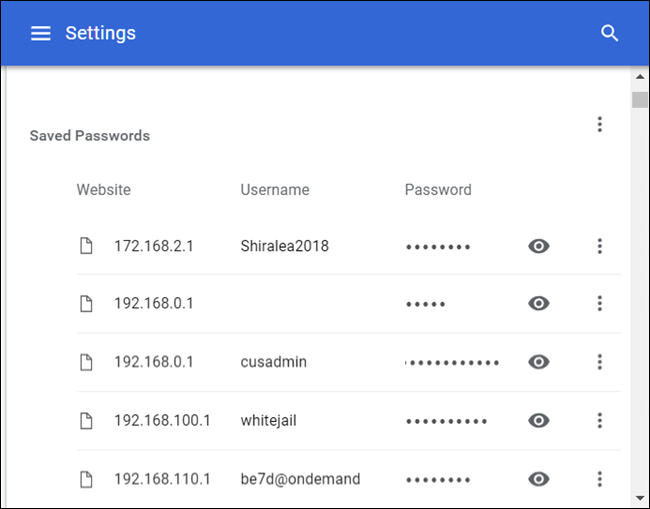Click the scrollbar down arrow

640,497
